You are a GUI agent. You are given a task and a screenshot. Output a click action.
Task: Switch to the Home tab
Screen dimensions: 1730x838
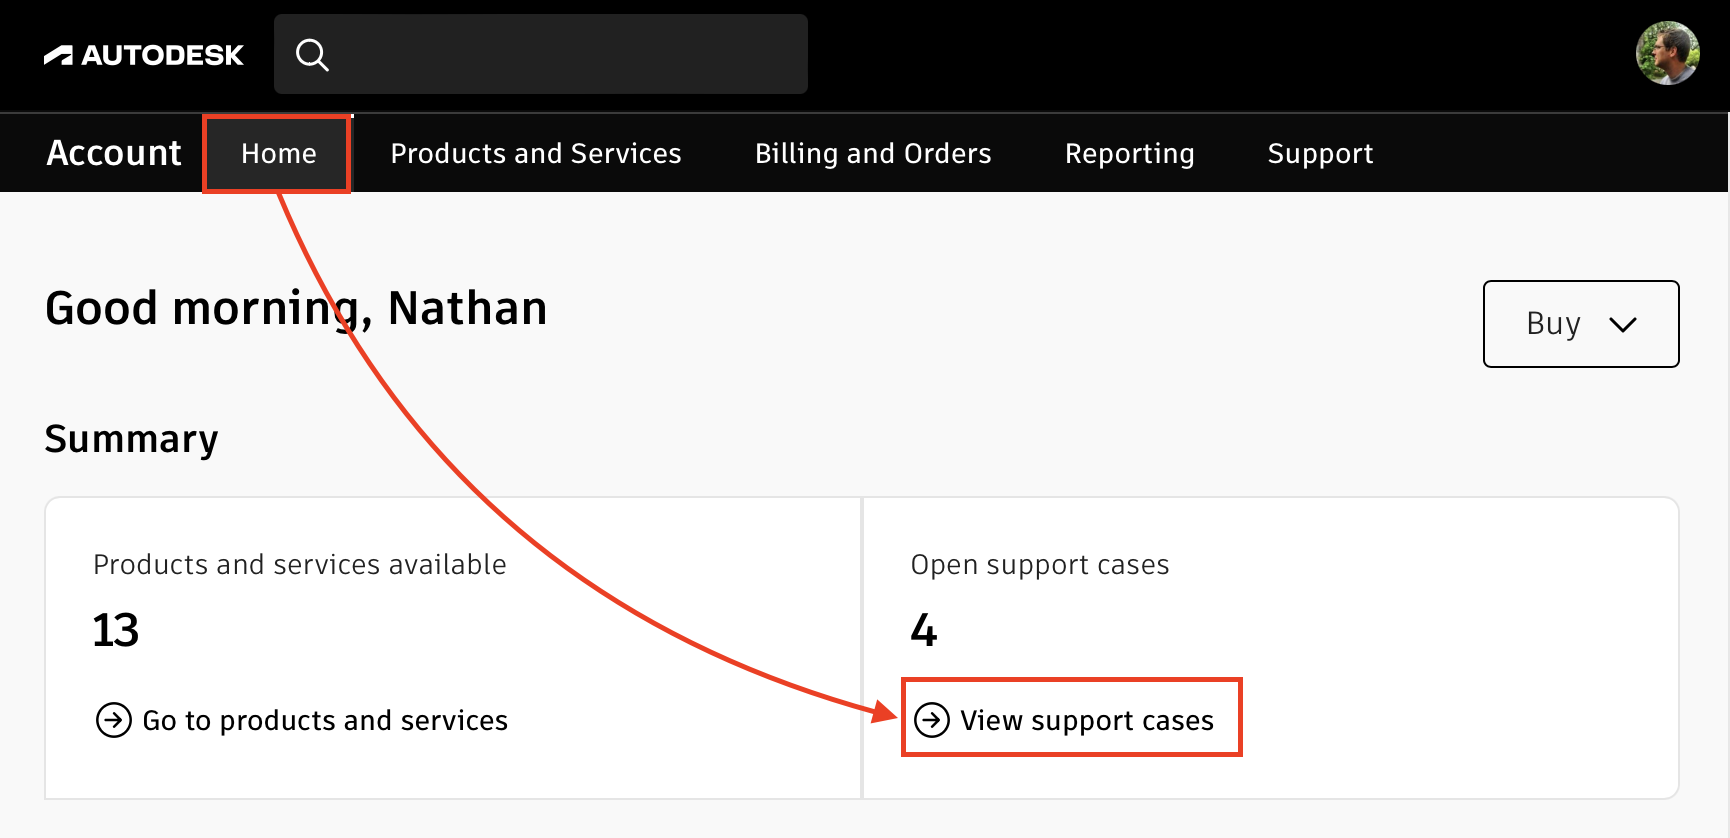pos(277,153)
